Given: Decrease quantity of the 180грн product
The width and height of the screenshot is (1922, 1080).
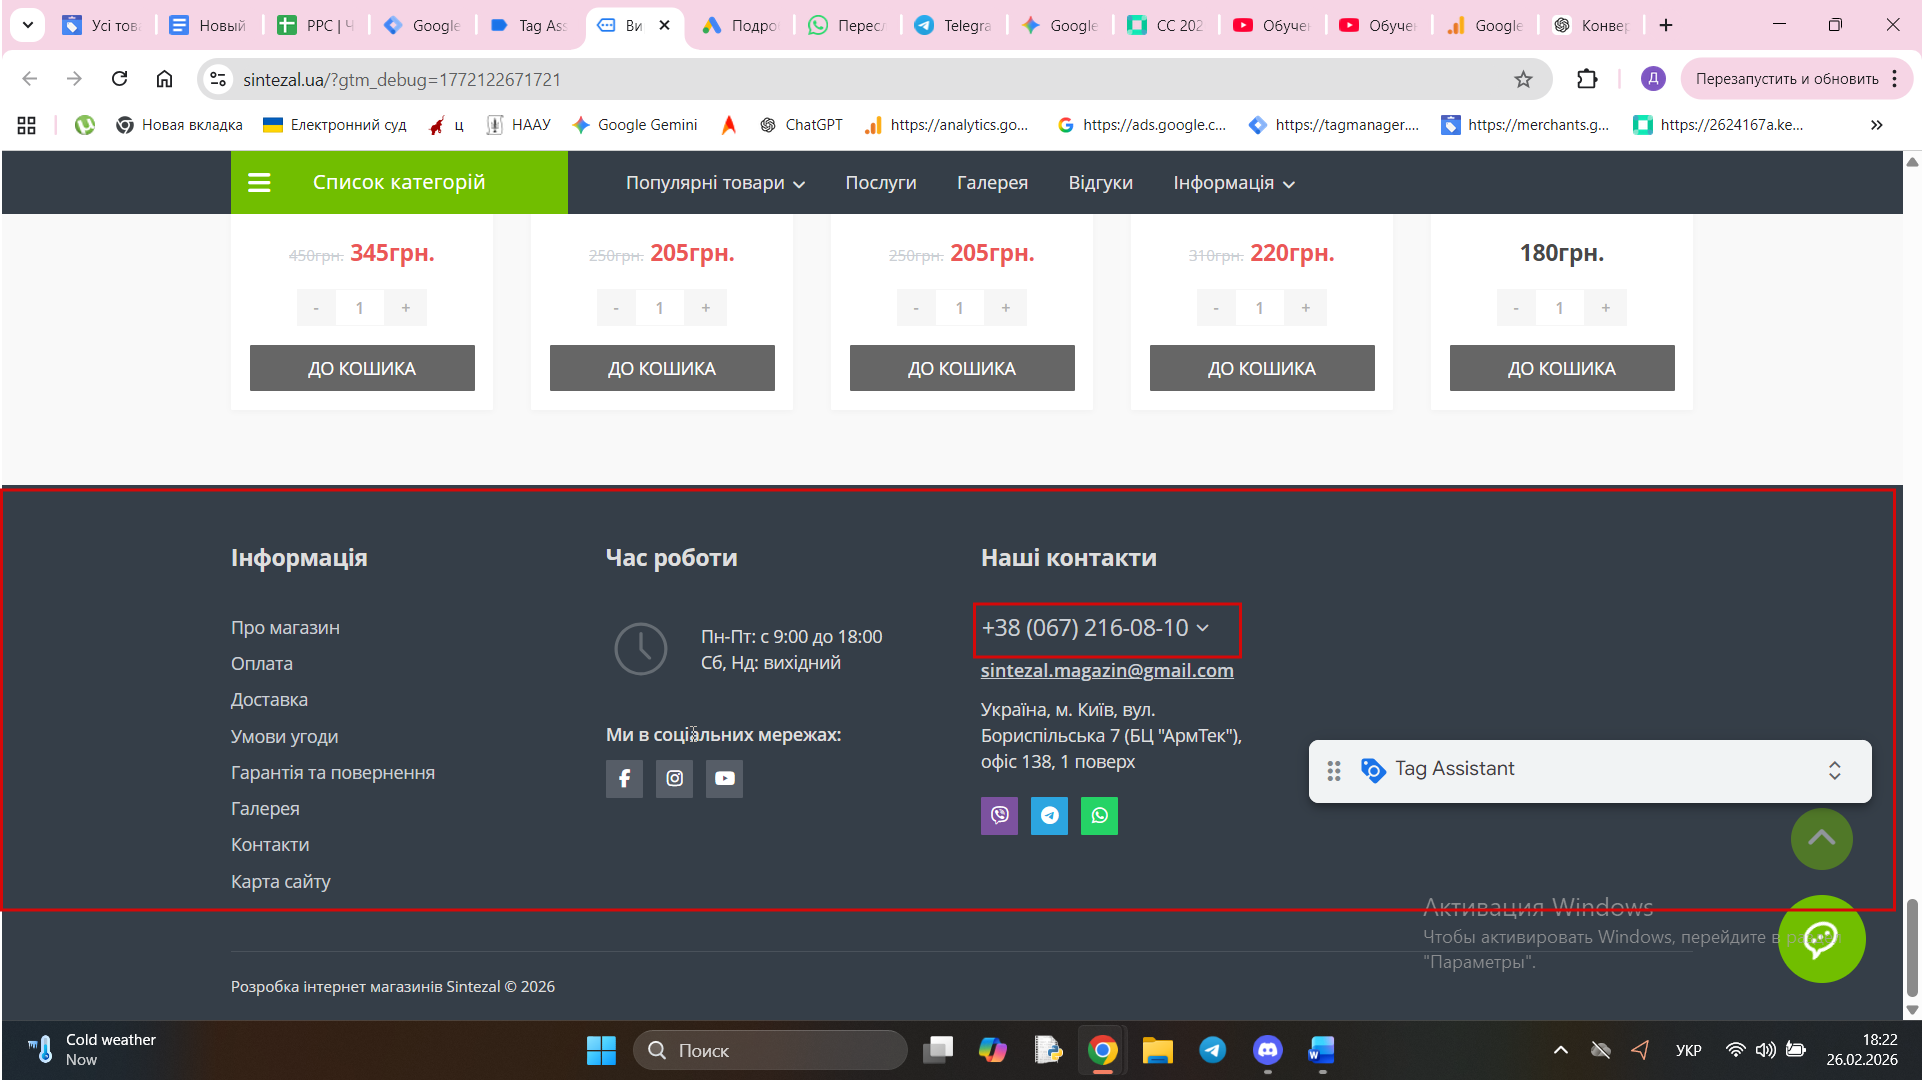Looking at the screenshot, I should click(x=1516, y=308).
